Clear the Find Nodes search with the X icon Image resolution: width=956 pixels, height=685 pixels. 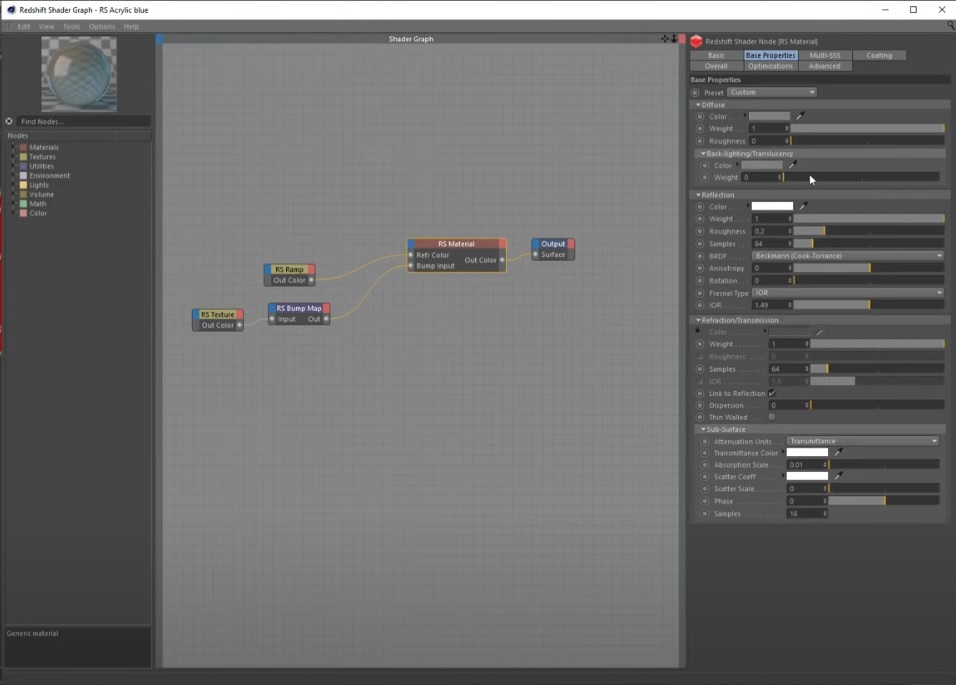[9, 121]
